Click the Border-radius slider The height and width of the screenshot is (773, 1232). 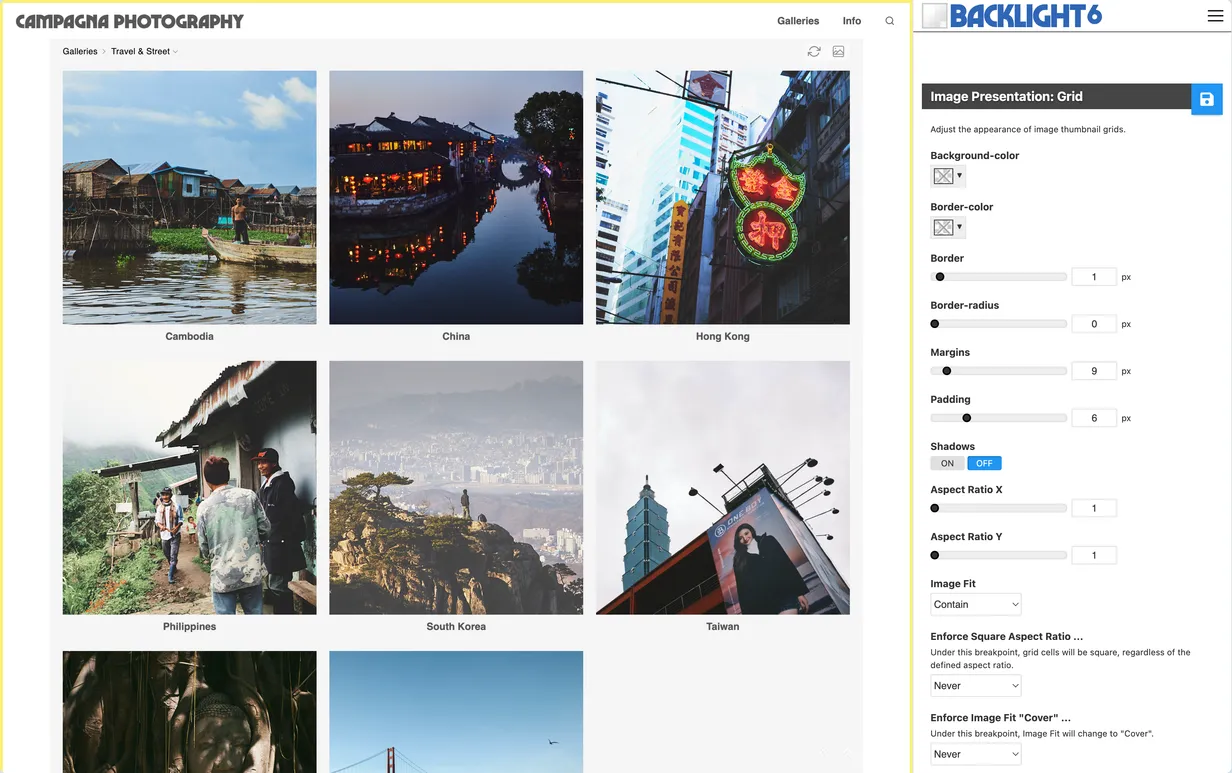pyautogui.click(x=999, y=324)
